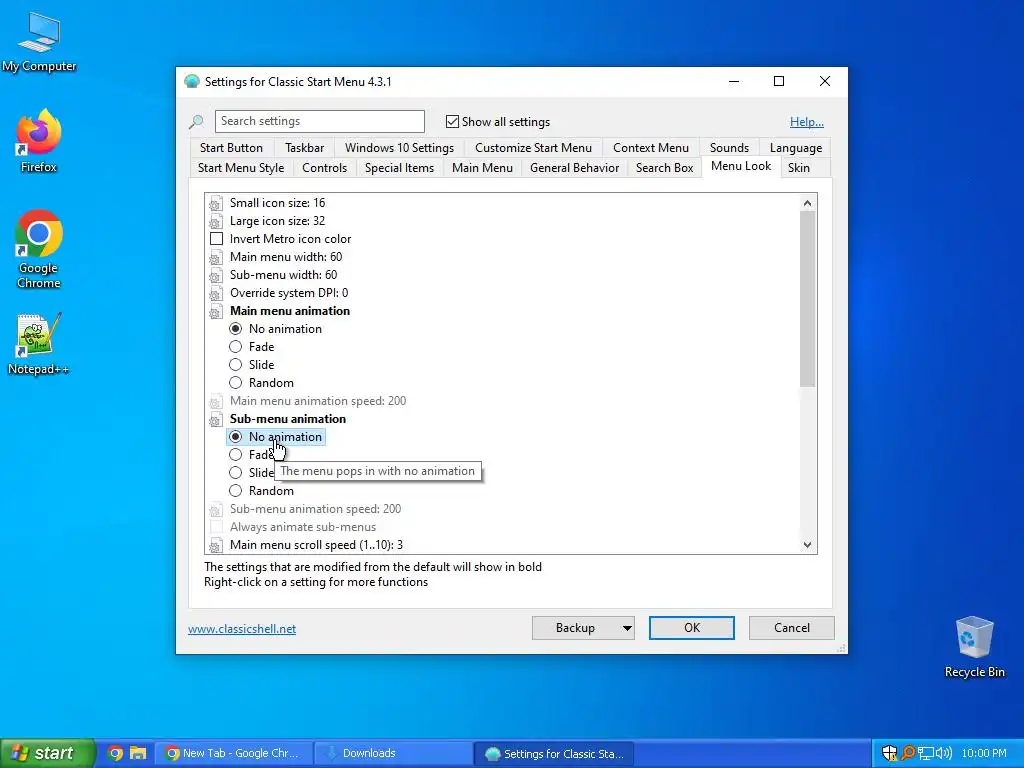Viewport: 1024px width, 768px height.
Task: Switch to the Skin tab
Action: pyautogui.click(x=798, y=168)
